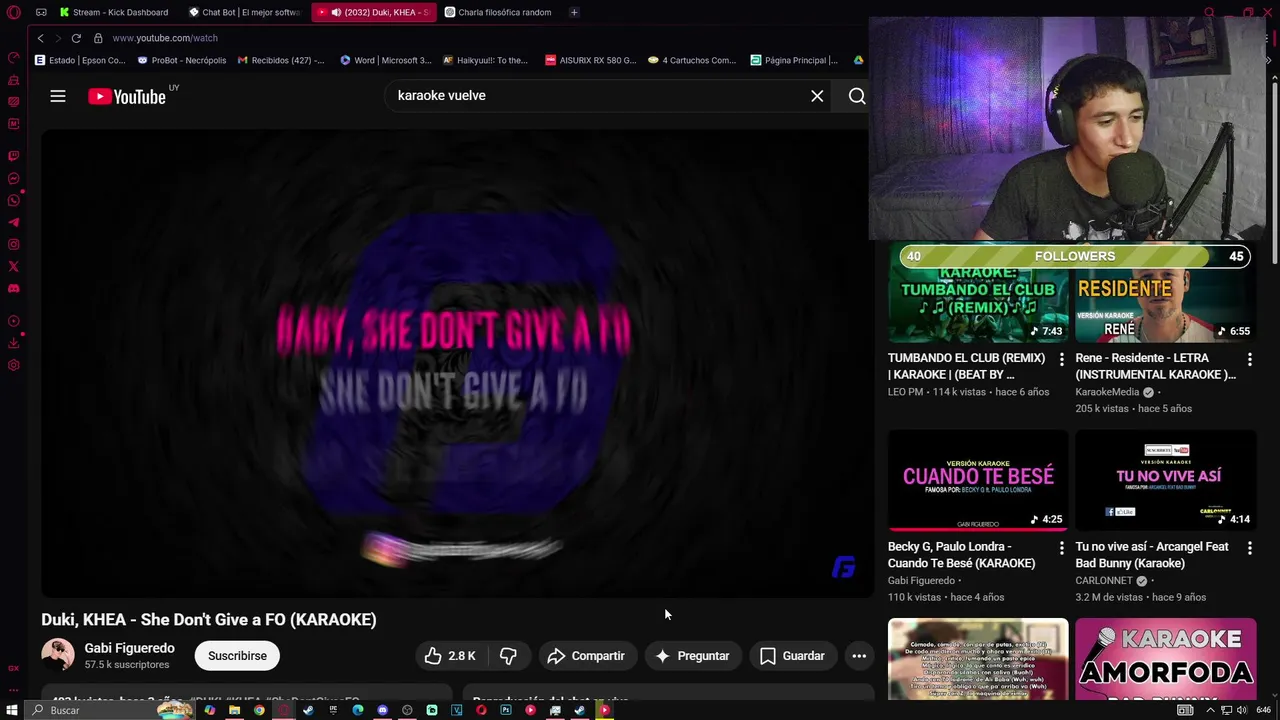Viewport: 1280px width, 720px height.
Task: Like the video with 2.8 K likes
Action: point(449,656)
